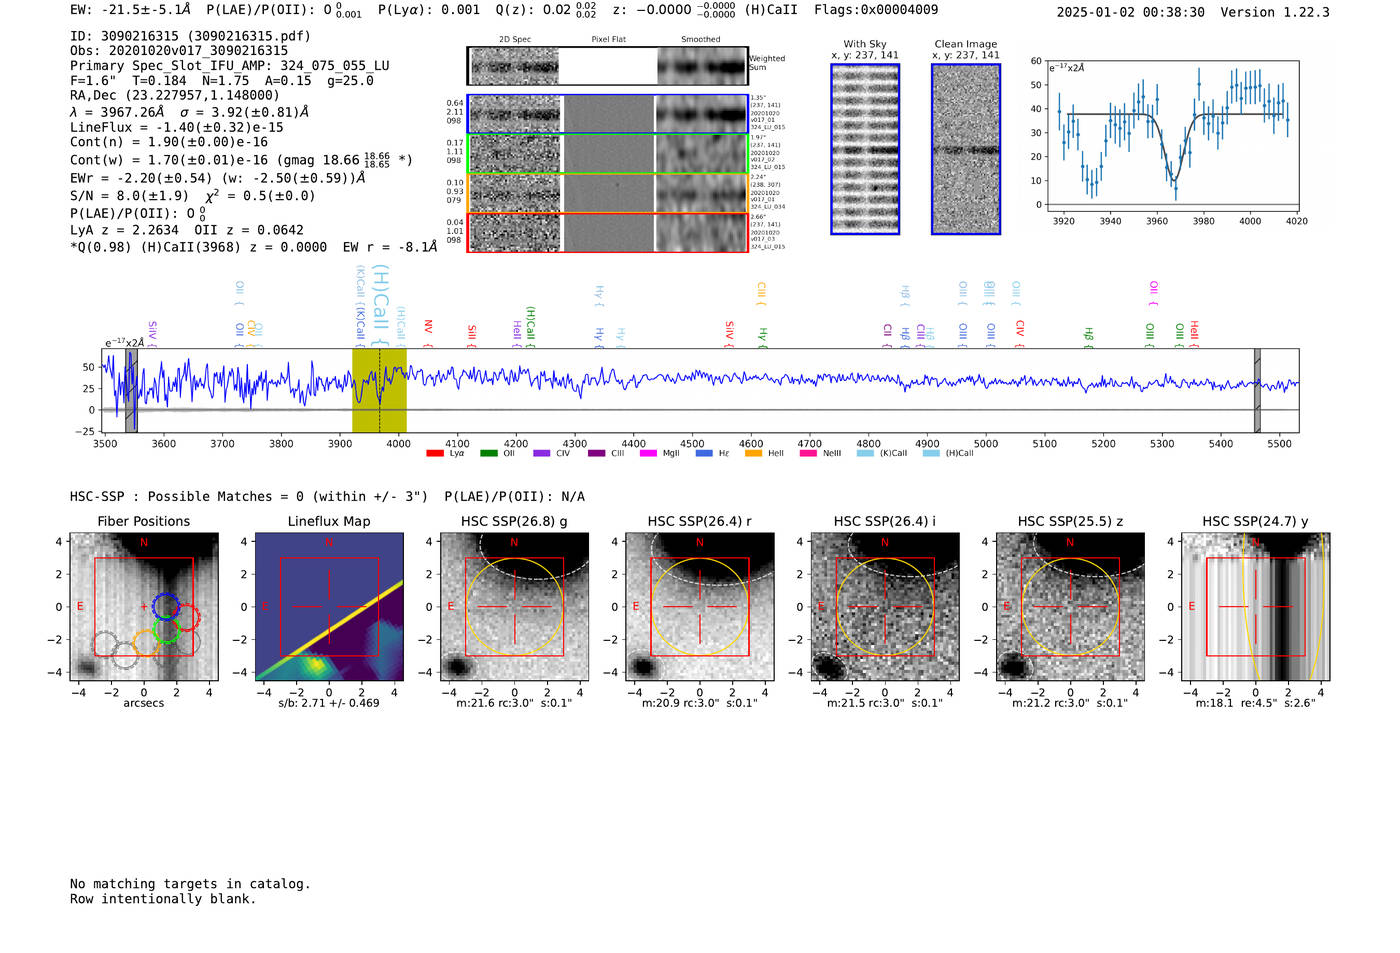Select the orange HeII legend swatch
This screenshot has height=953, width=1400.
click(x=753, y=453)
